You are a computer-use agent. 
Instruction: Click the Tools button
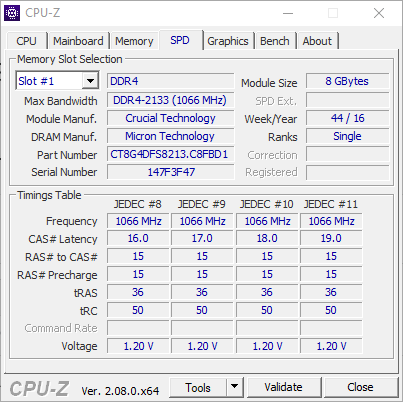pyautogui.click(x=198, y=387)
